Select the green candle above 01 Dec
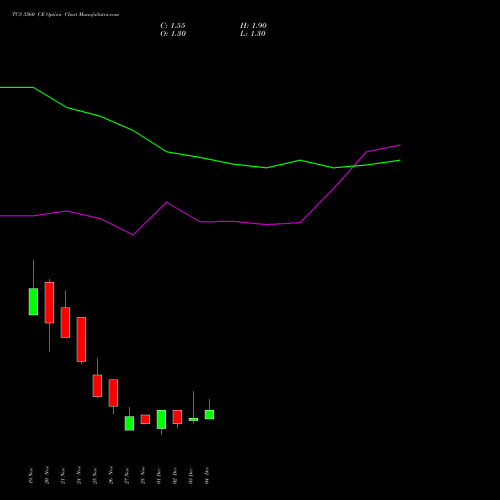 161,419
